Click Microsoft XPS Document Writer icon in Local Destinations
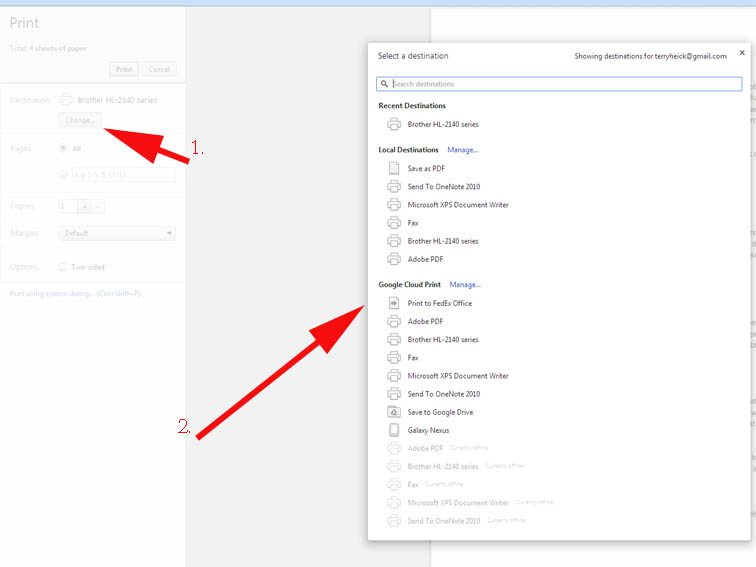The width and height of the screenshot is (756, 567). (394, 205)
